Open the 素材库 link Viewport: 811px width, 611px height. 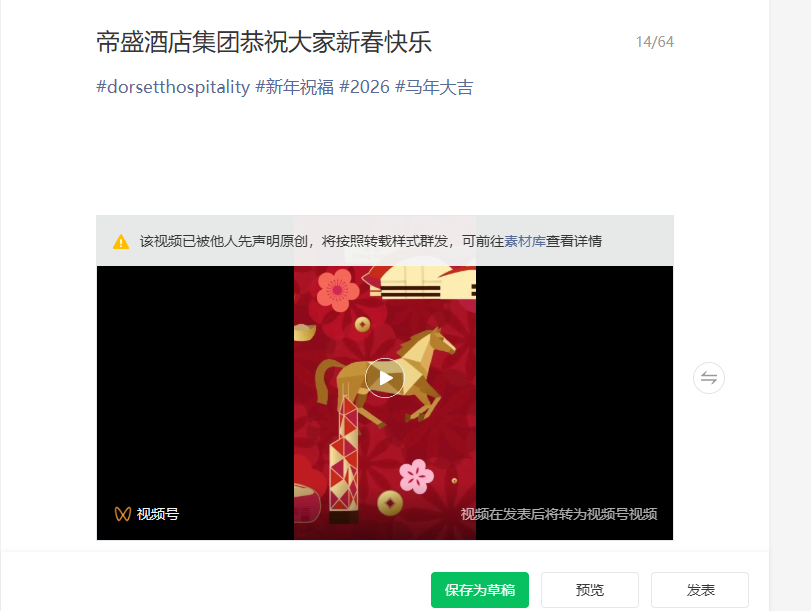pos(524,241)
